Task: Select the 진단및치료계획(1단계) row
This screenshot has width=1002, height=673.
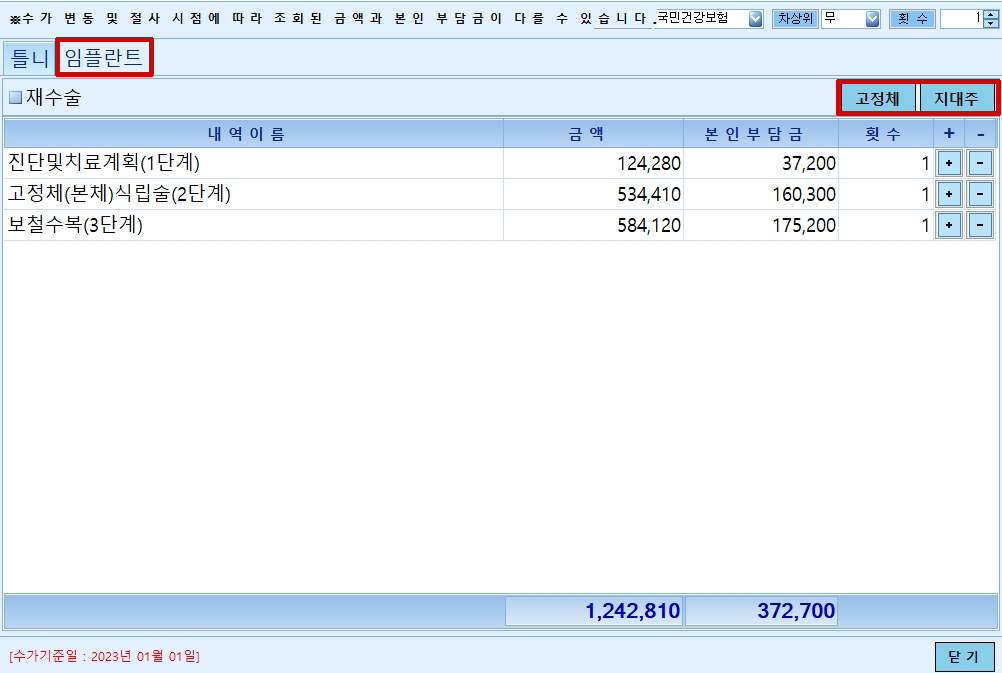Action: (499, 163)
